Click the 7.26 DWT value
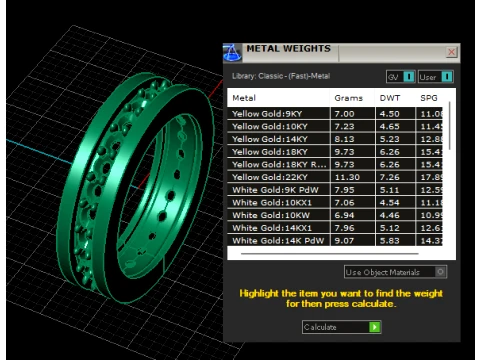The image size is (480, 360). 390,177
